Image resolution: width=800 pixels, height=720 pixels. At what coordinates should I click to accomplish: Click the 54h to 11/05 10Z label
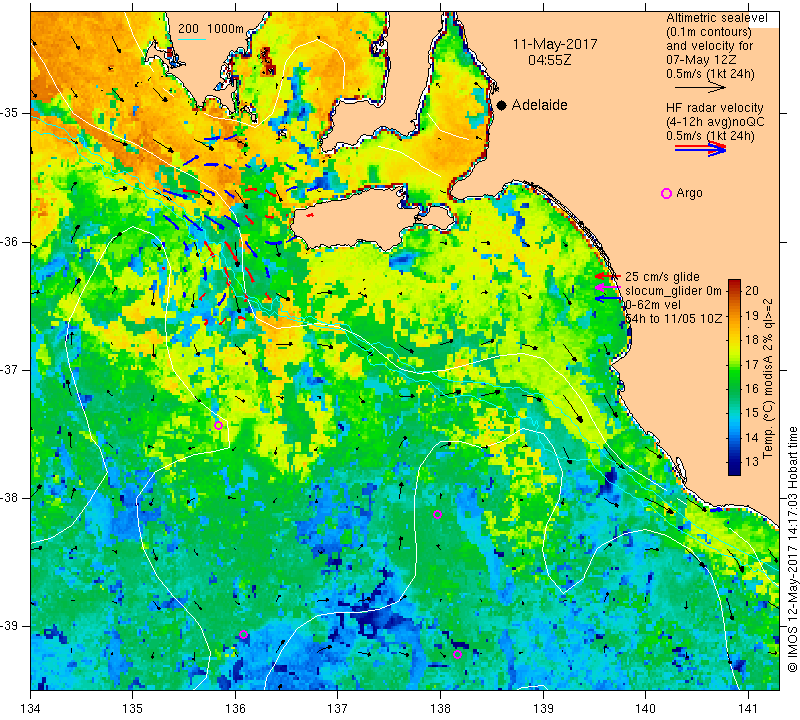click(674, 318)
